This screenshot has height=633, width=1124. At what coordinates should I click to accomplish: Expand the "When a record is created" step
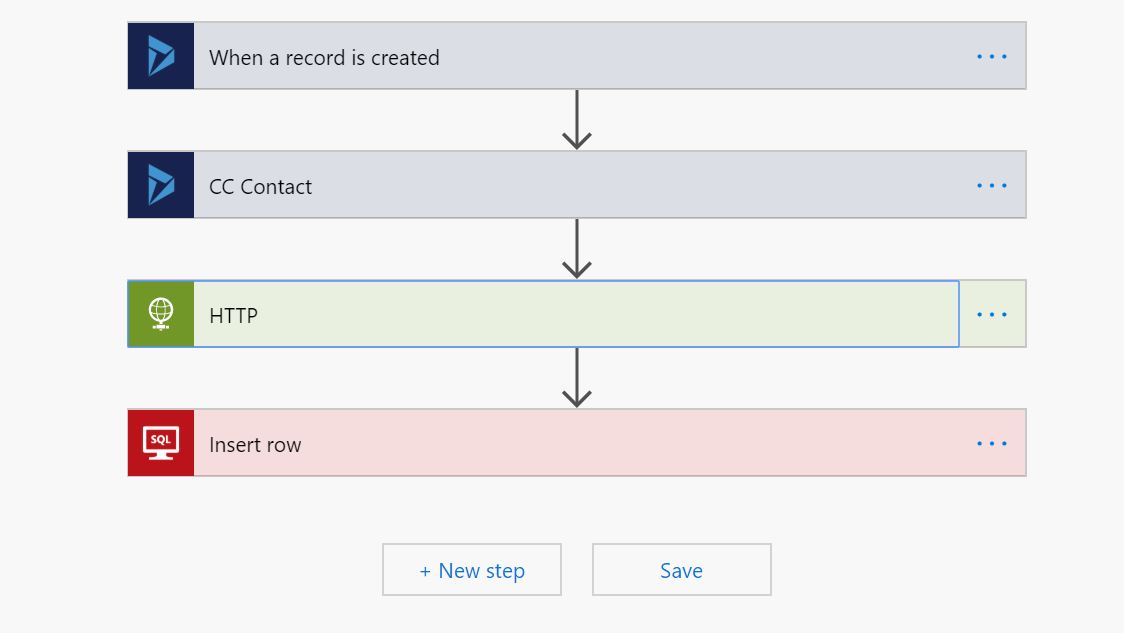(324, 58)
